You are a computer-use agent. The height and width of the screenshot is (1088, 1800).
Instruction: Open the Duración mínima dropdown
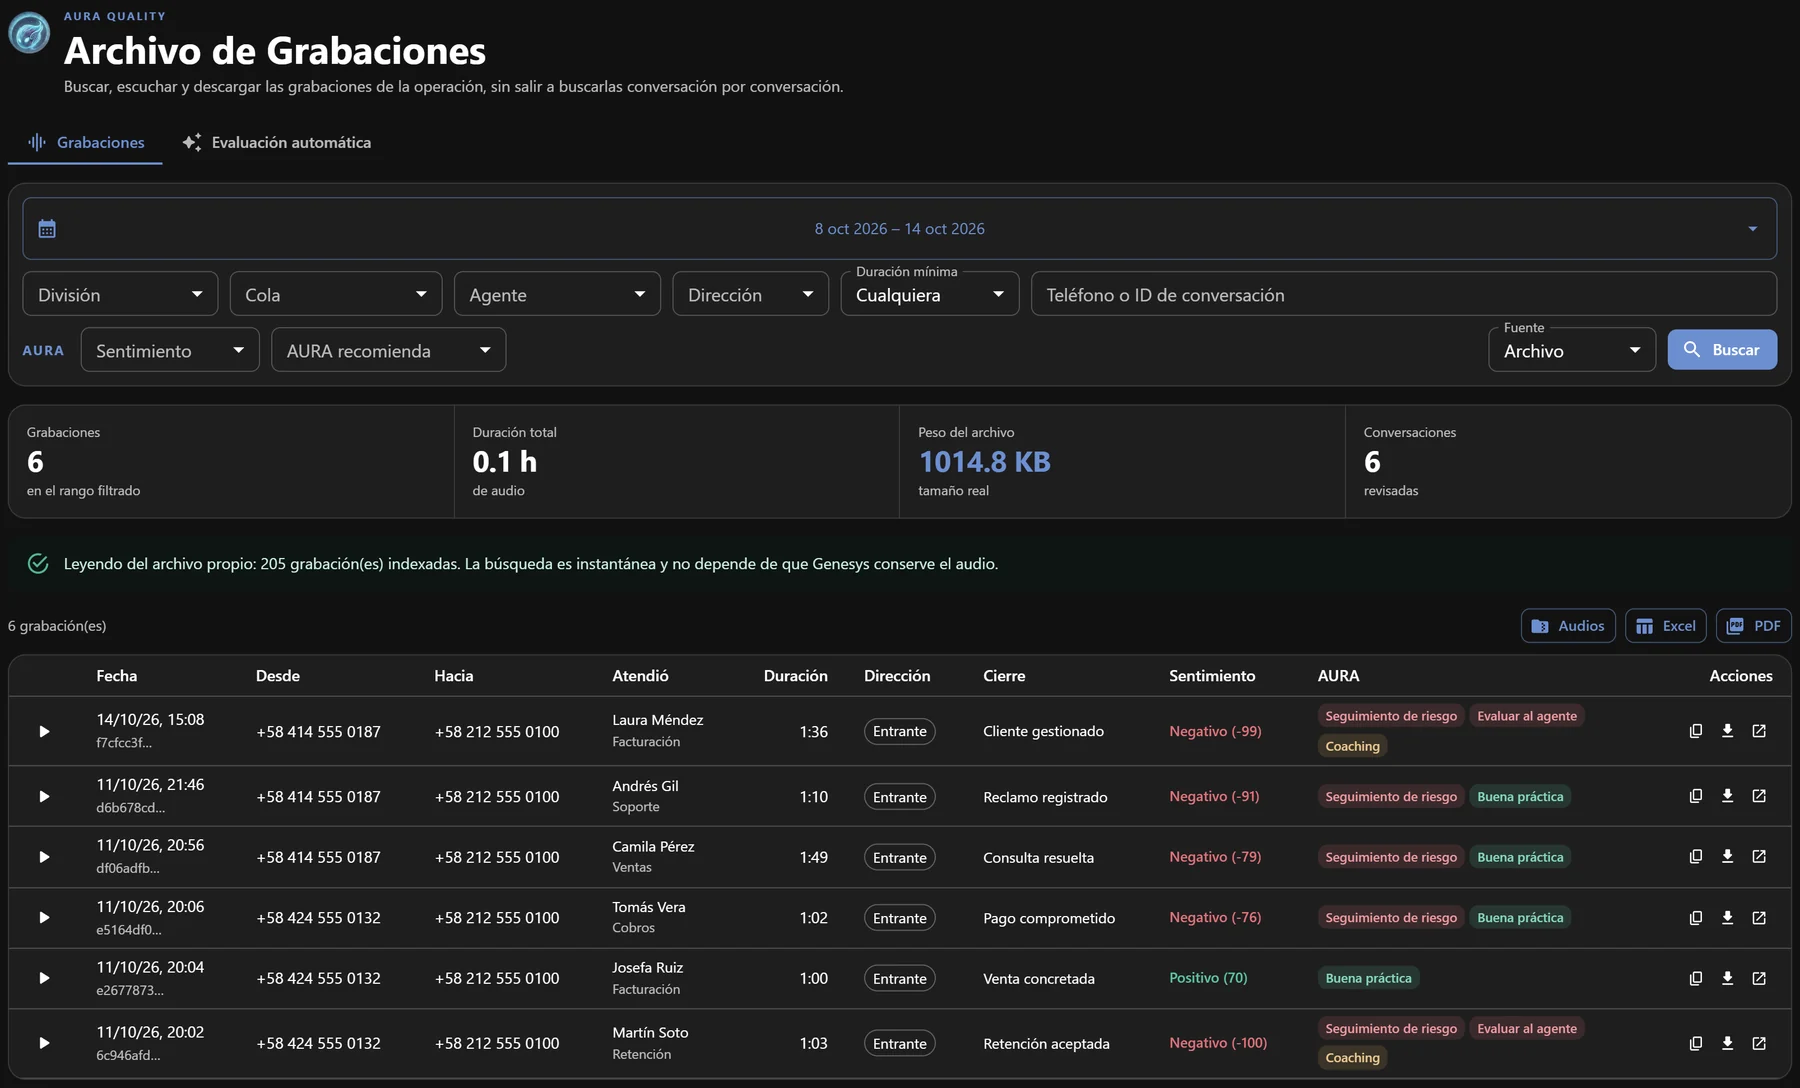[x=930, y=294]
